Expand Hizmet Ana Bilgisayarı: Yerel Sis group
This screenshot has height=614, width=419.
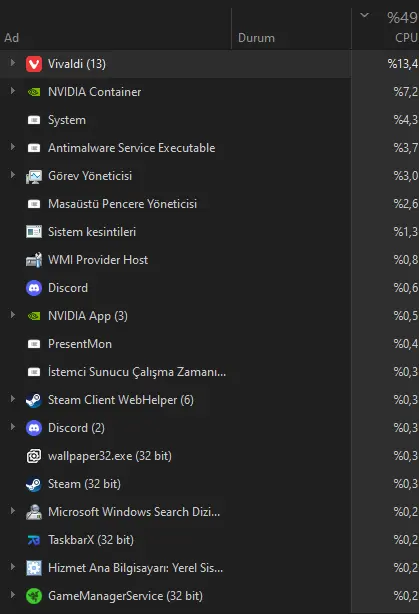(x=13, y=567)
